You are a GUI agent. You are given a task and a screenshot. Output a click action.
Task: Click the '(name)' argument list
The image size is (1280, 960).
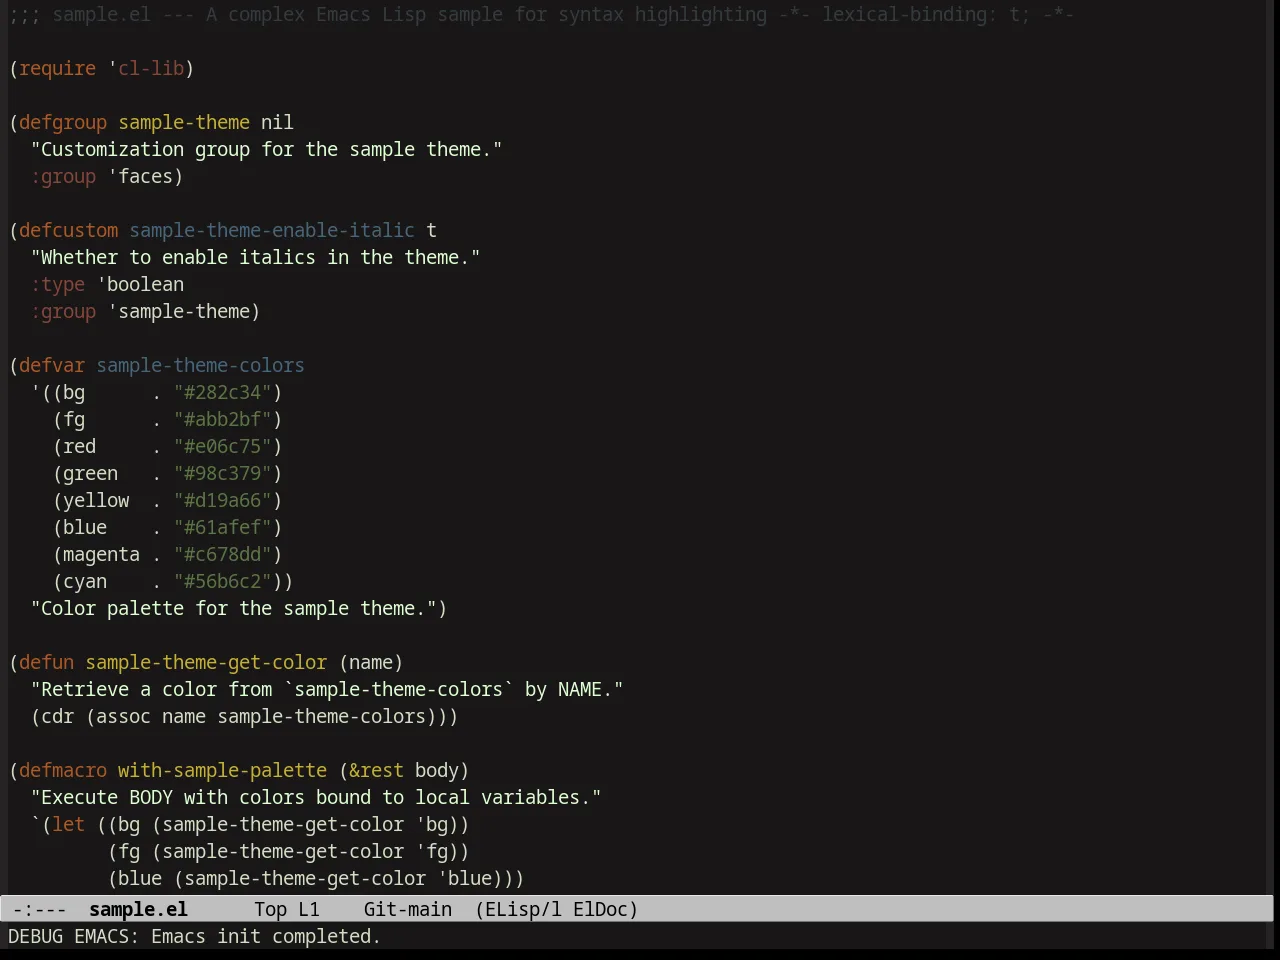pyautogui.click(x=371, y=662)
